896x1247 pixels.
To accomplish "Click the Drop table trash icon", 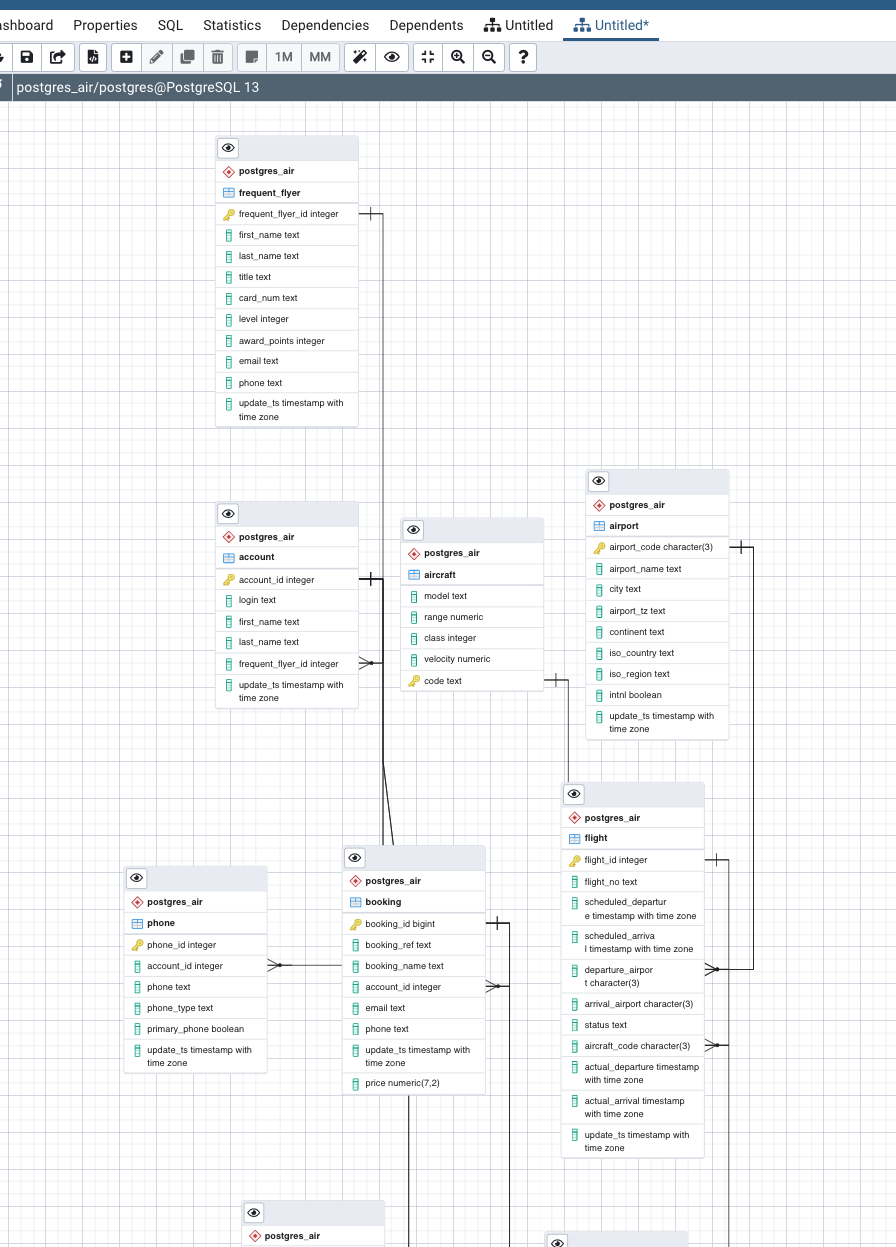I will pos(217,57).
